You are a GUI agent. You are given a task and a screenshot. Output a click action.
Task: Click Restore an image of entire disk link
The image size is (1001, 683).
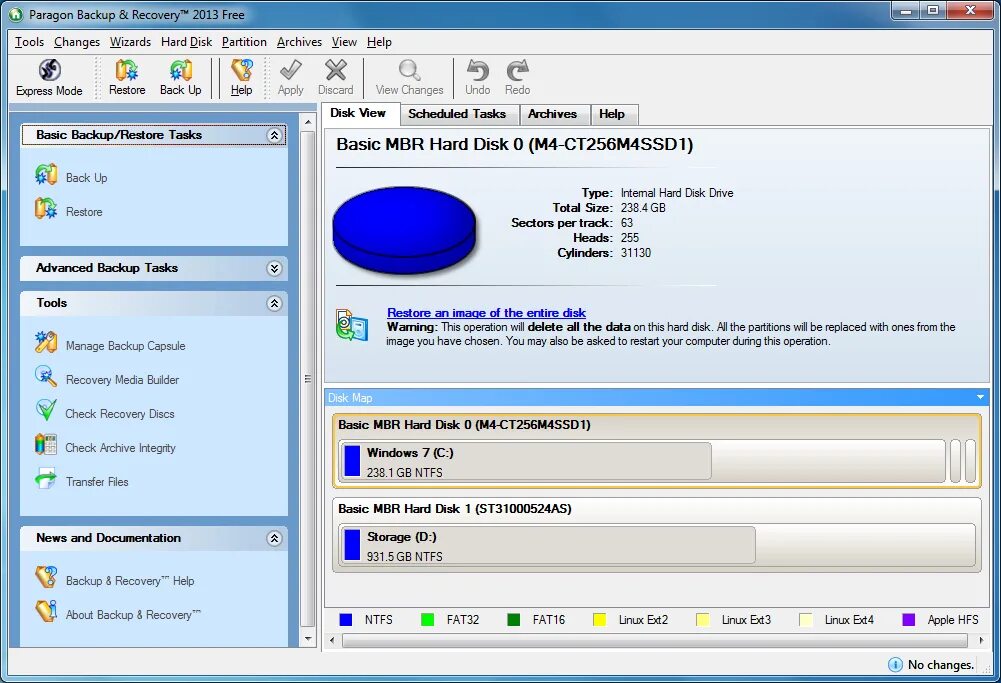[486, 313]
